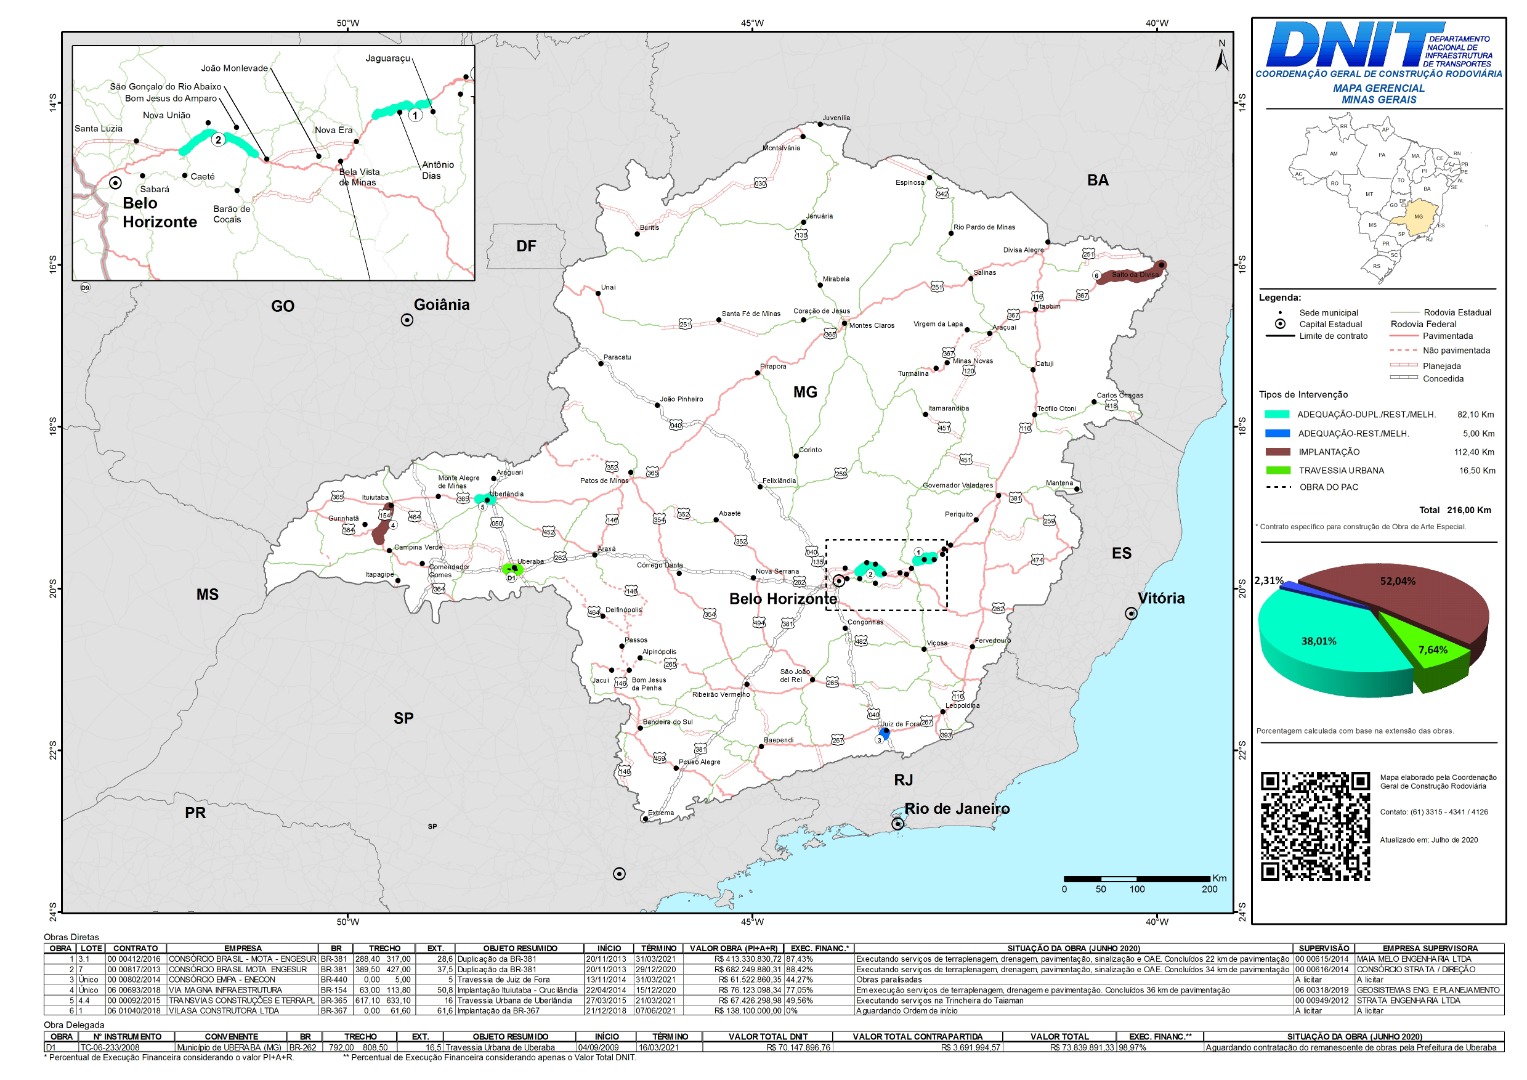Click the 38,01% cyan pie slice
1527x1080 pixels.
click(x=1325, y=643)
